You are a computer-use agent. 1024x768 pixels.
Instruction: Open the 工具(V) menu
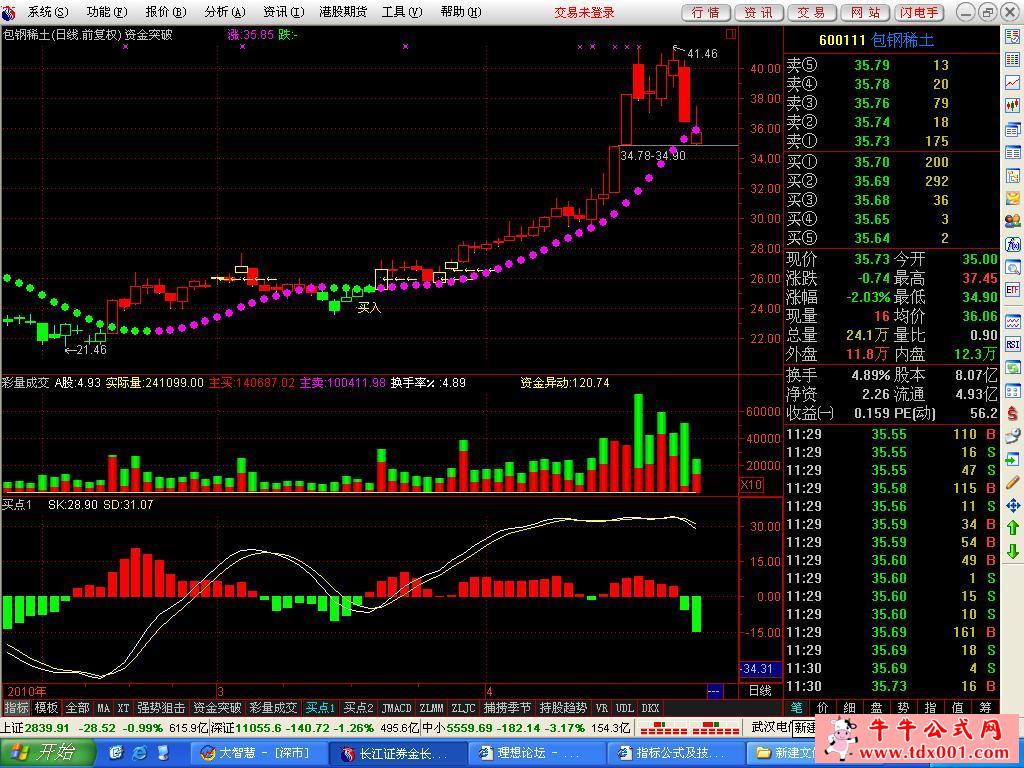click(x=402, y=12)
